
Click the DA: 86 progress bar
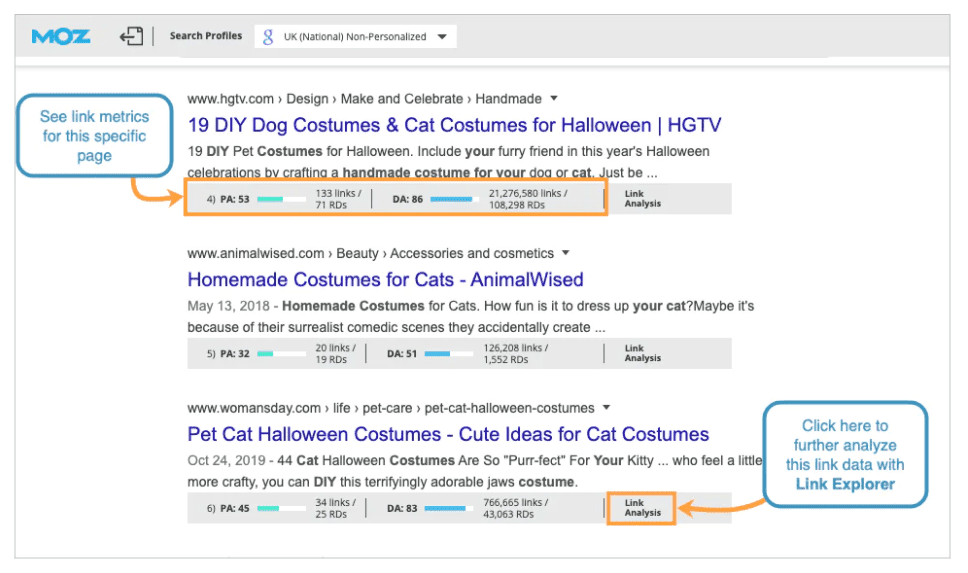(x=454, y=199)
